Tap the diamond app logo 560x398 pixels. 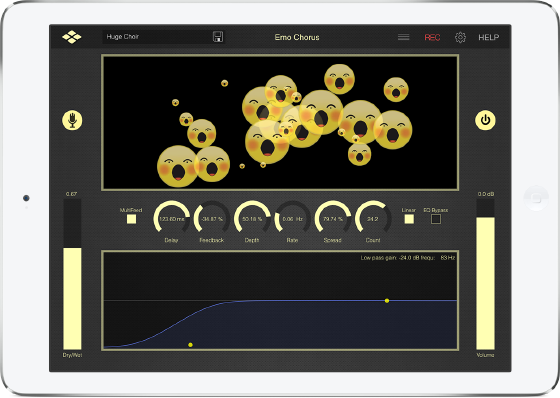click(72, 37)
